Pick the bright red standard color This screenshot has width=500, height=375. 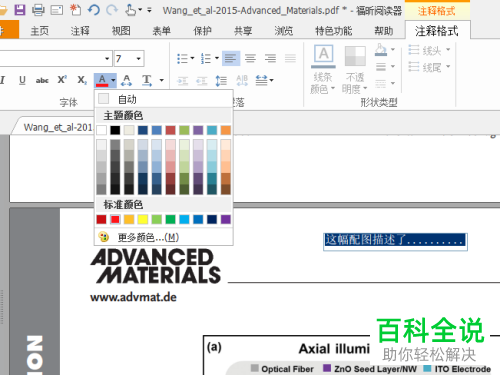point(115,219)
